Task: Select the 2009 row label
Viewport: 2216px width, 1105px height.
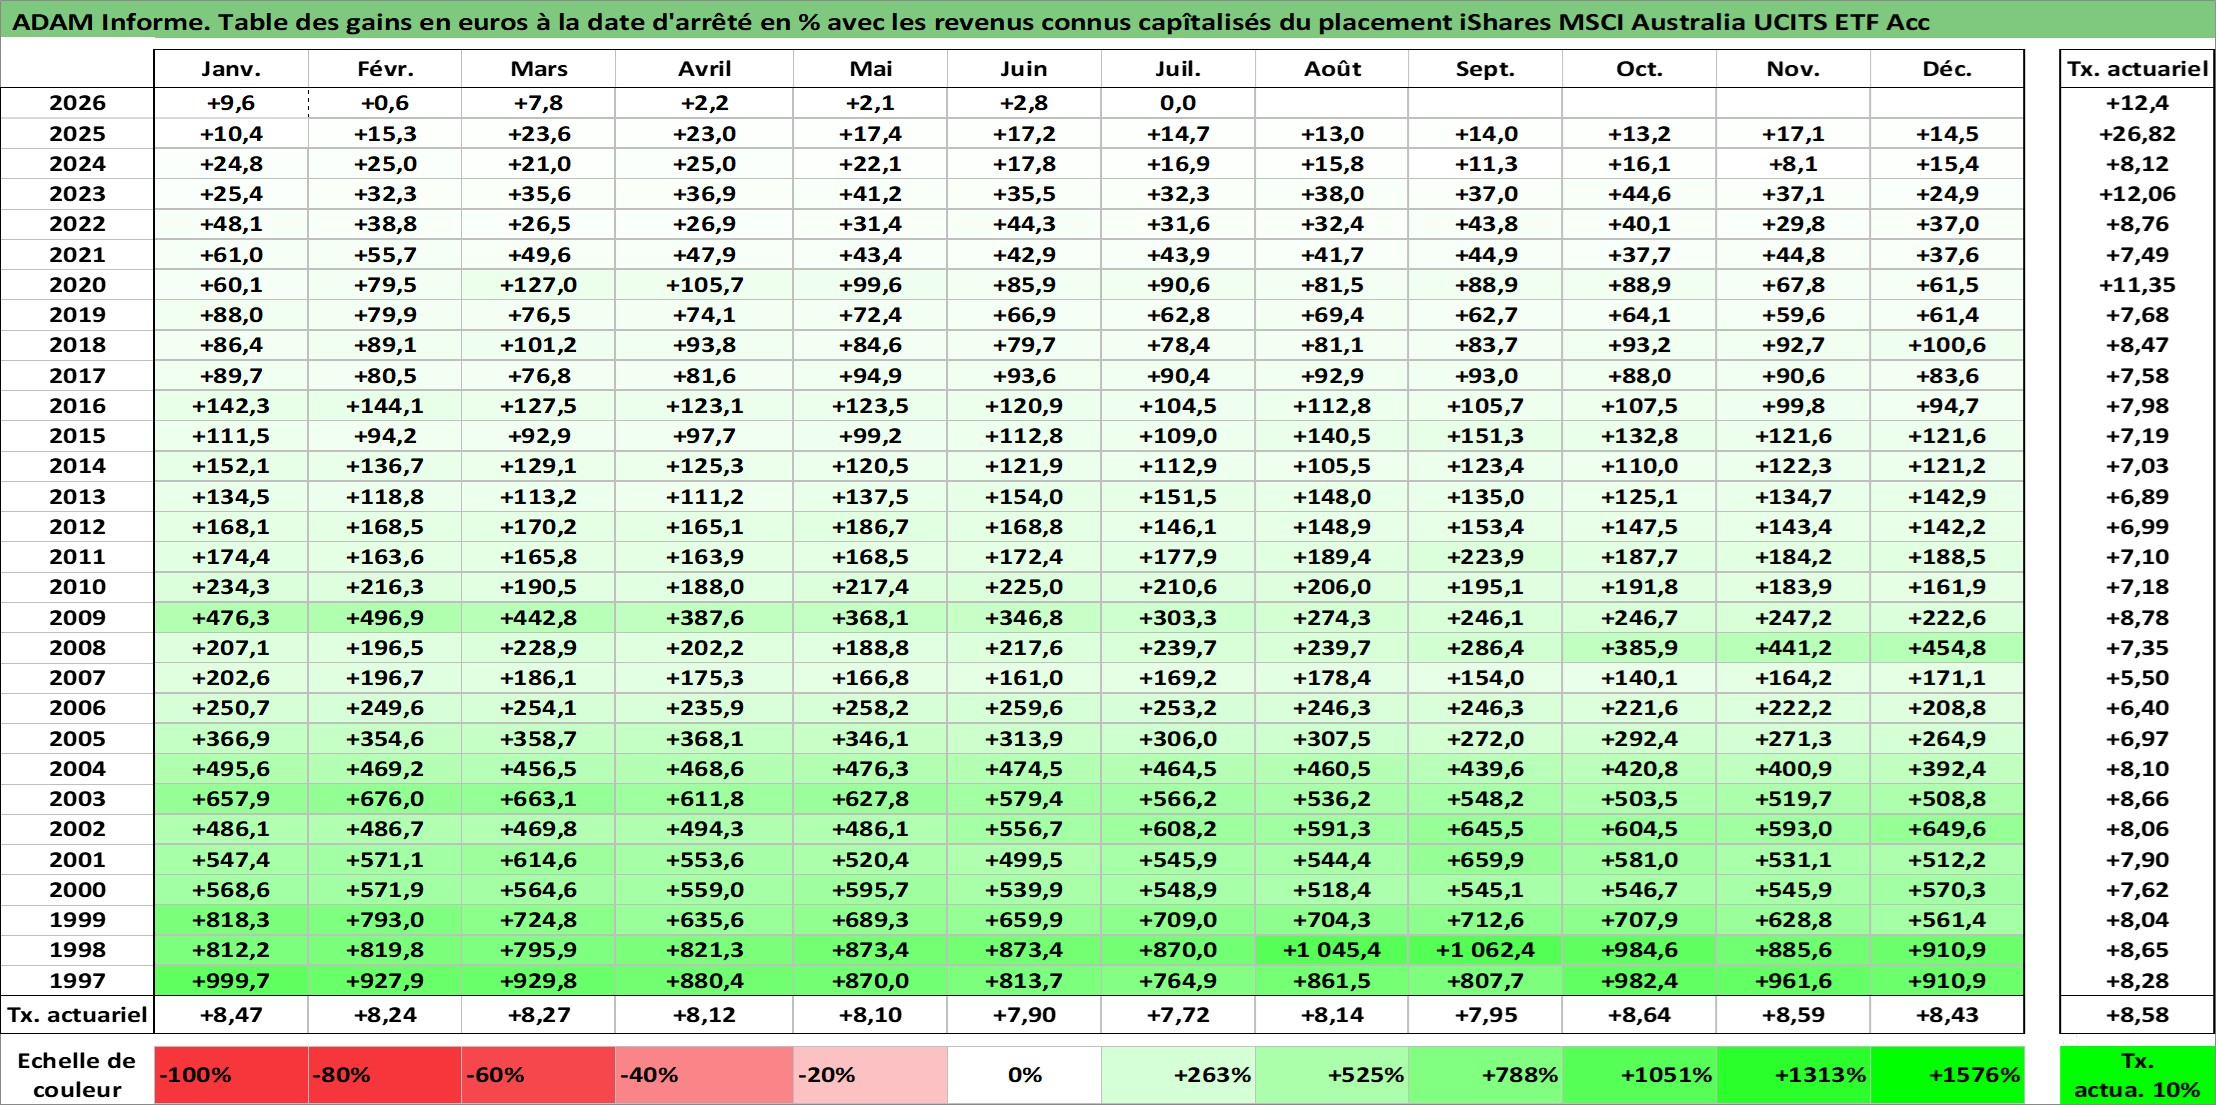Action: point(77,618)
